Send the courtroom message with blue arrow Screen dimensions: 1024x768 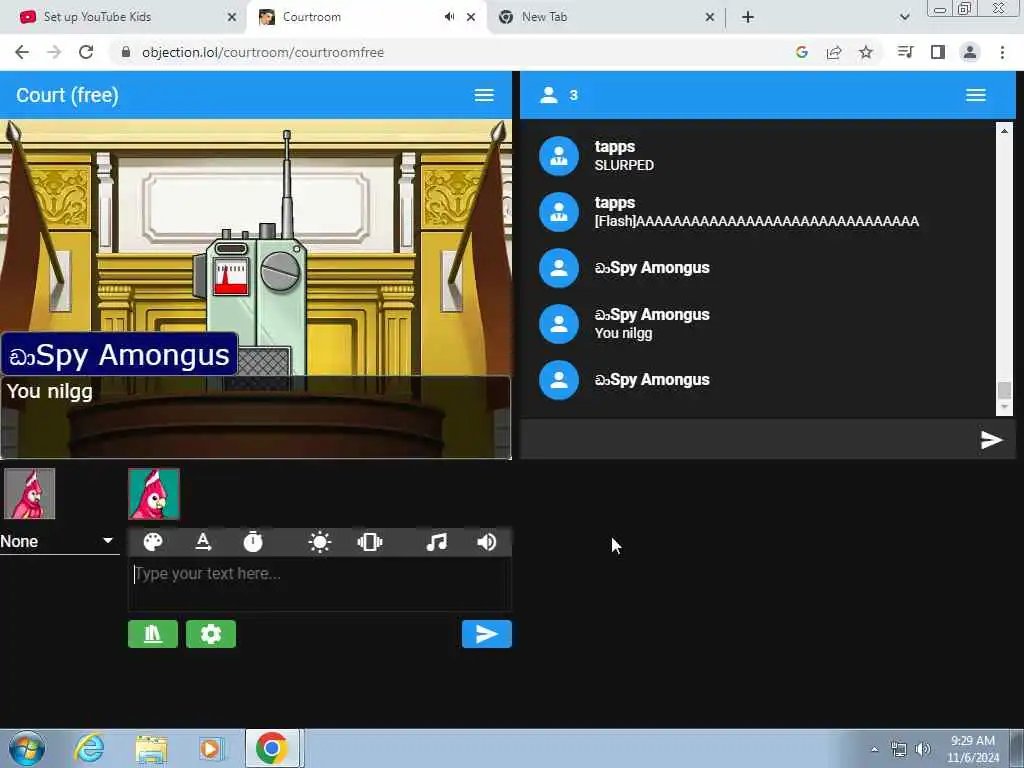pos(487,634)
